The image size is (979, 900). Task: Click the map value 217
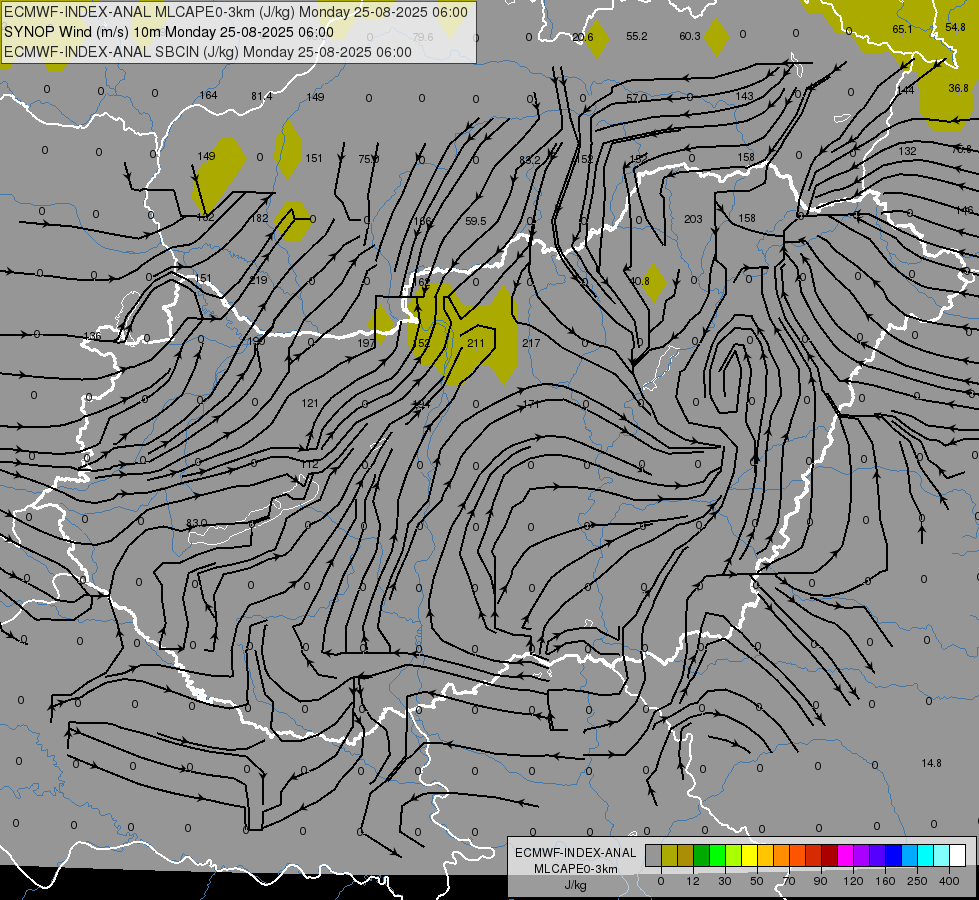tap(531, 343)
